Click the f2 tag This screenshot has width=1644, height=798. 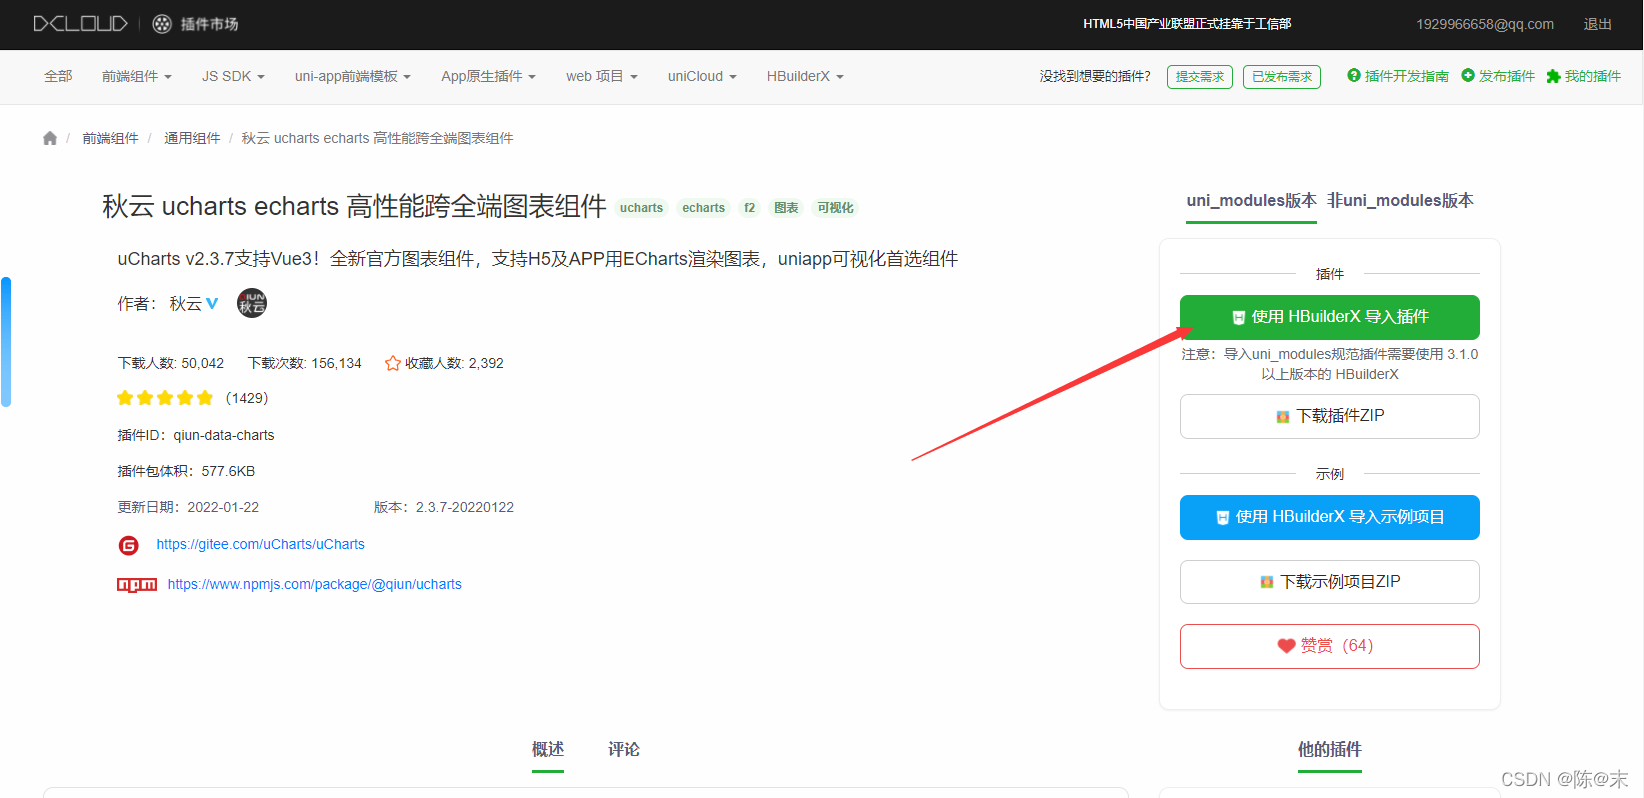750,208
